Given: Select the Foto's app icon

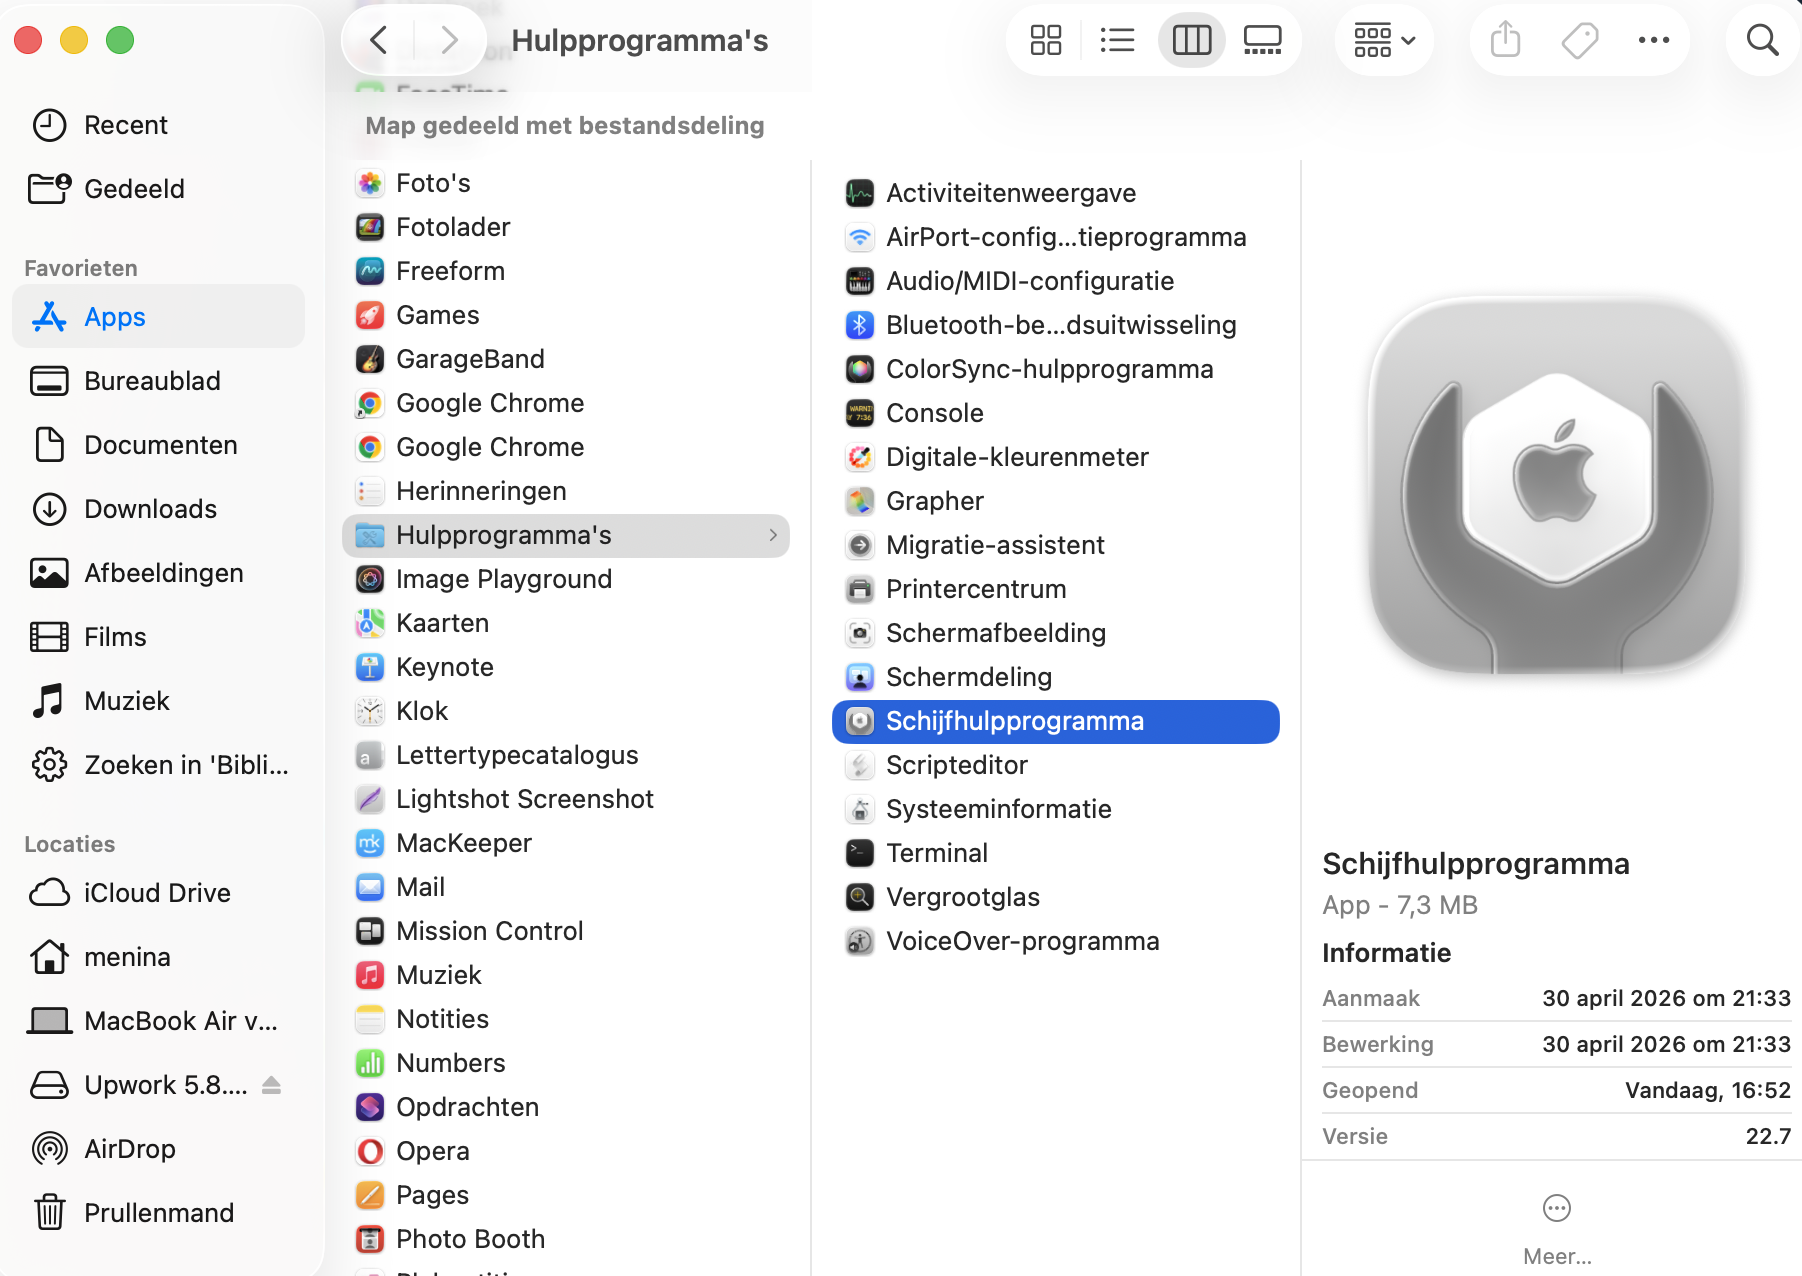Looking at the screenshot, I should (370, 183).
